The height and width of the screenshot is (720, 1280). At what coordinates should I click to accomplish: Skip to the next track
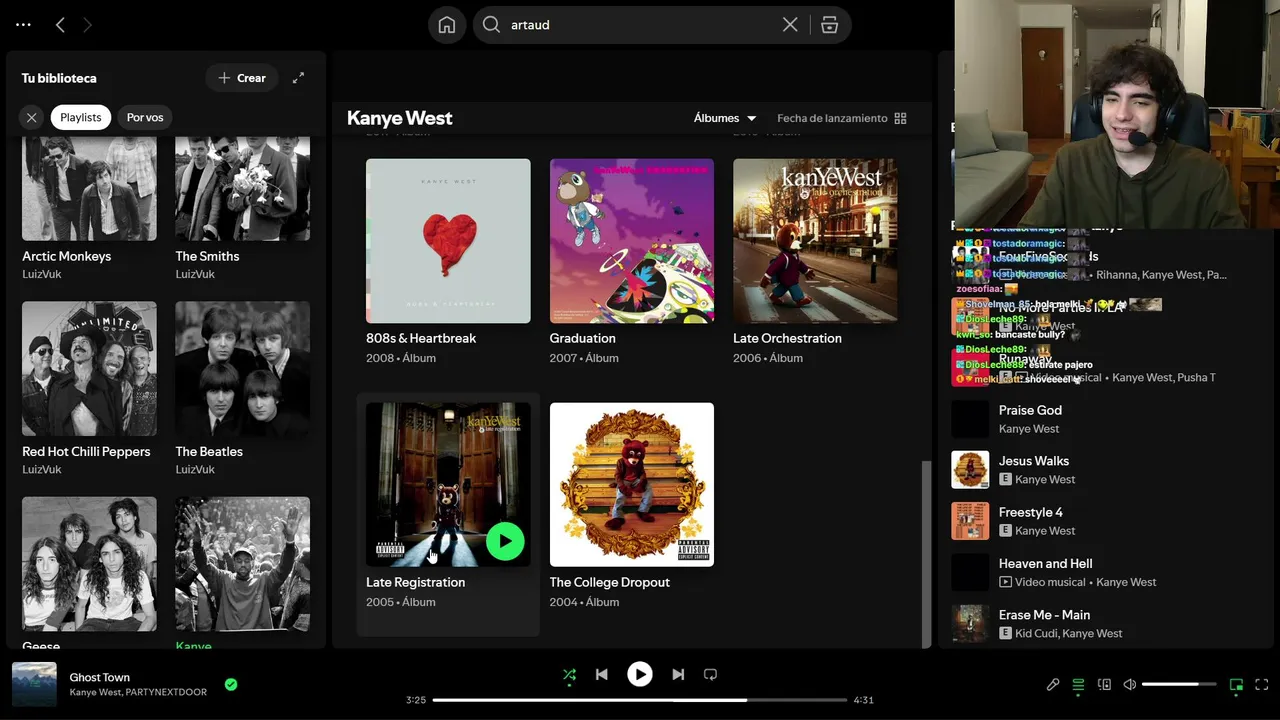678,675
